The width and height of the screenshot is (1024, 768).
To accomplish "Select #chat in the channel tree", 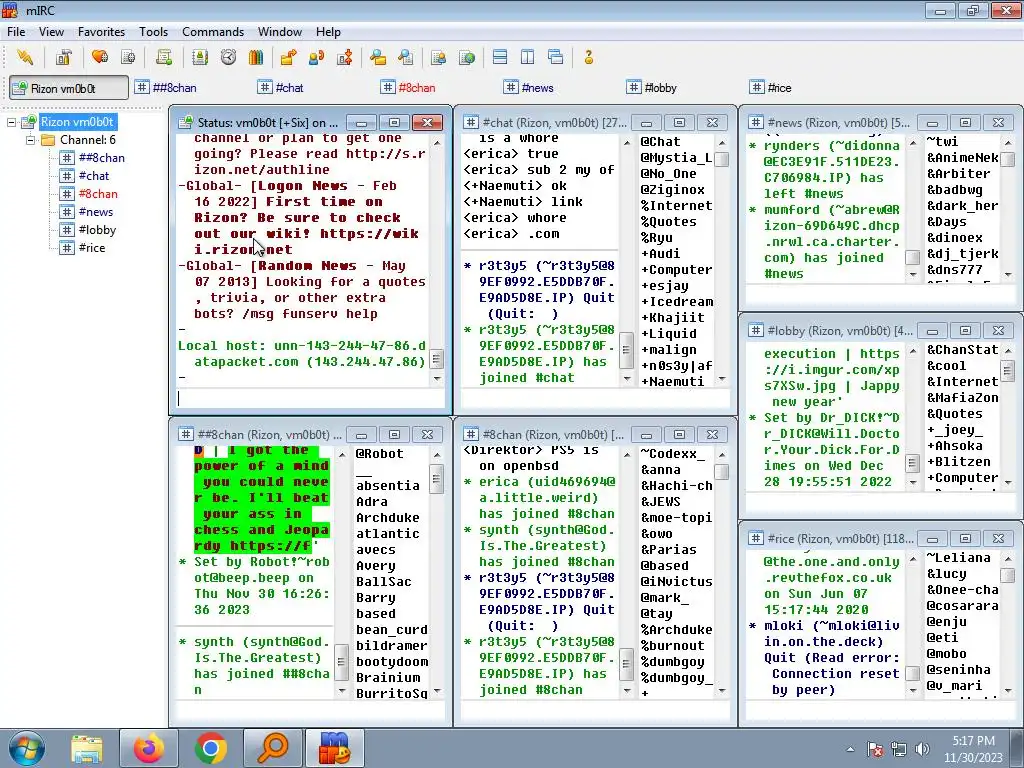I will click(x=93, y=176).
